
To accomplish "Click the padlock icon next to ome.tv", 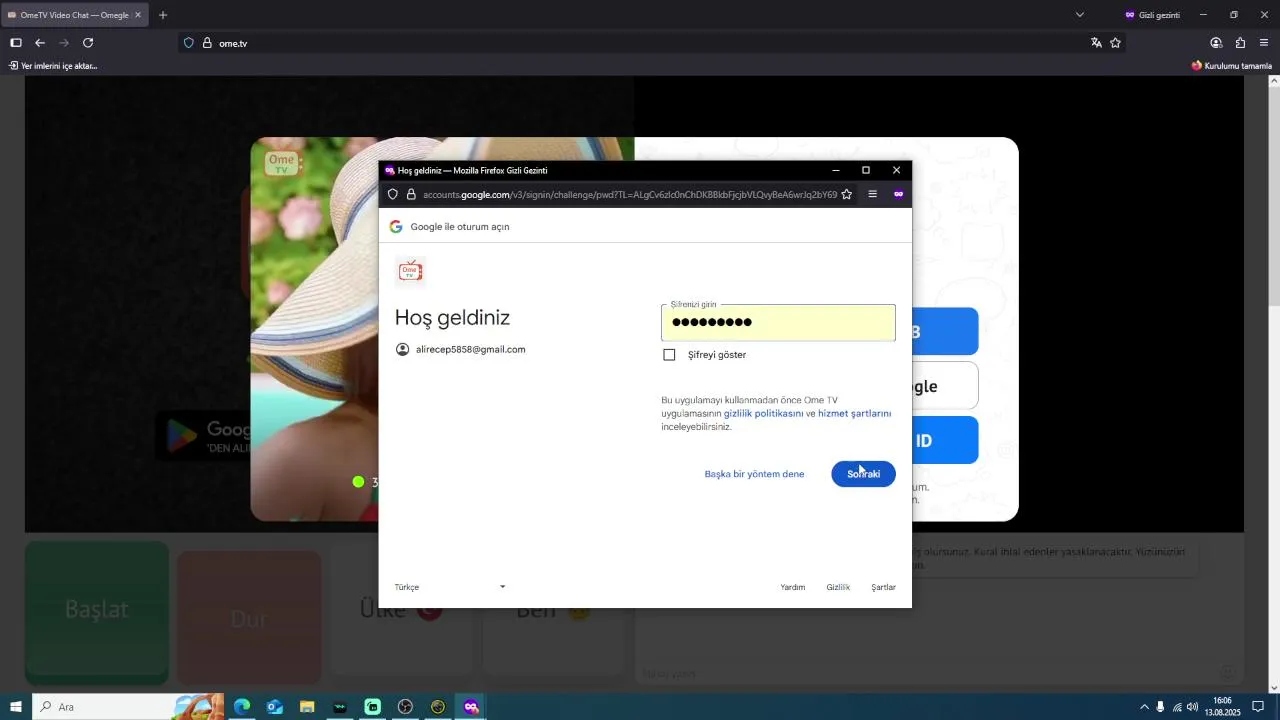I will 208,43.
